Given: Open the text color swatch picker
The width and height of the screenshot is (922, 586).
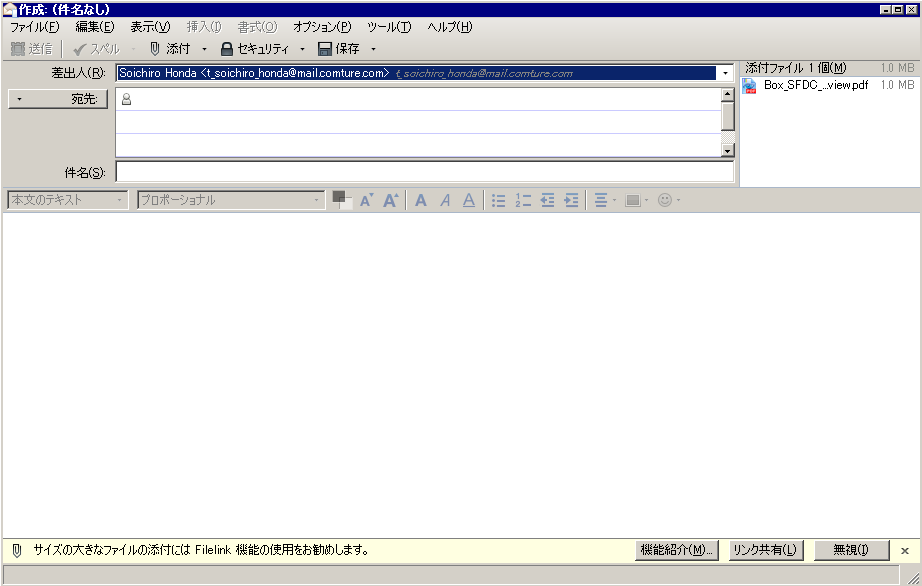Looking at the screenshot, I should pos(342,200).
